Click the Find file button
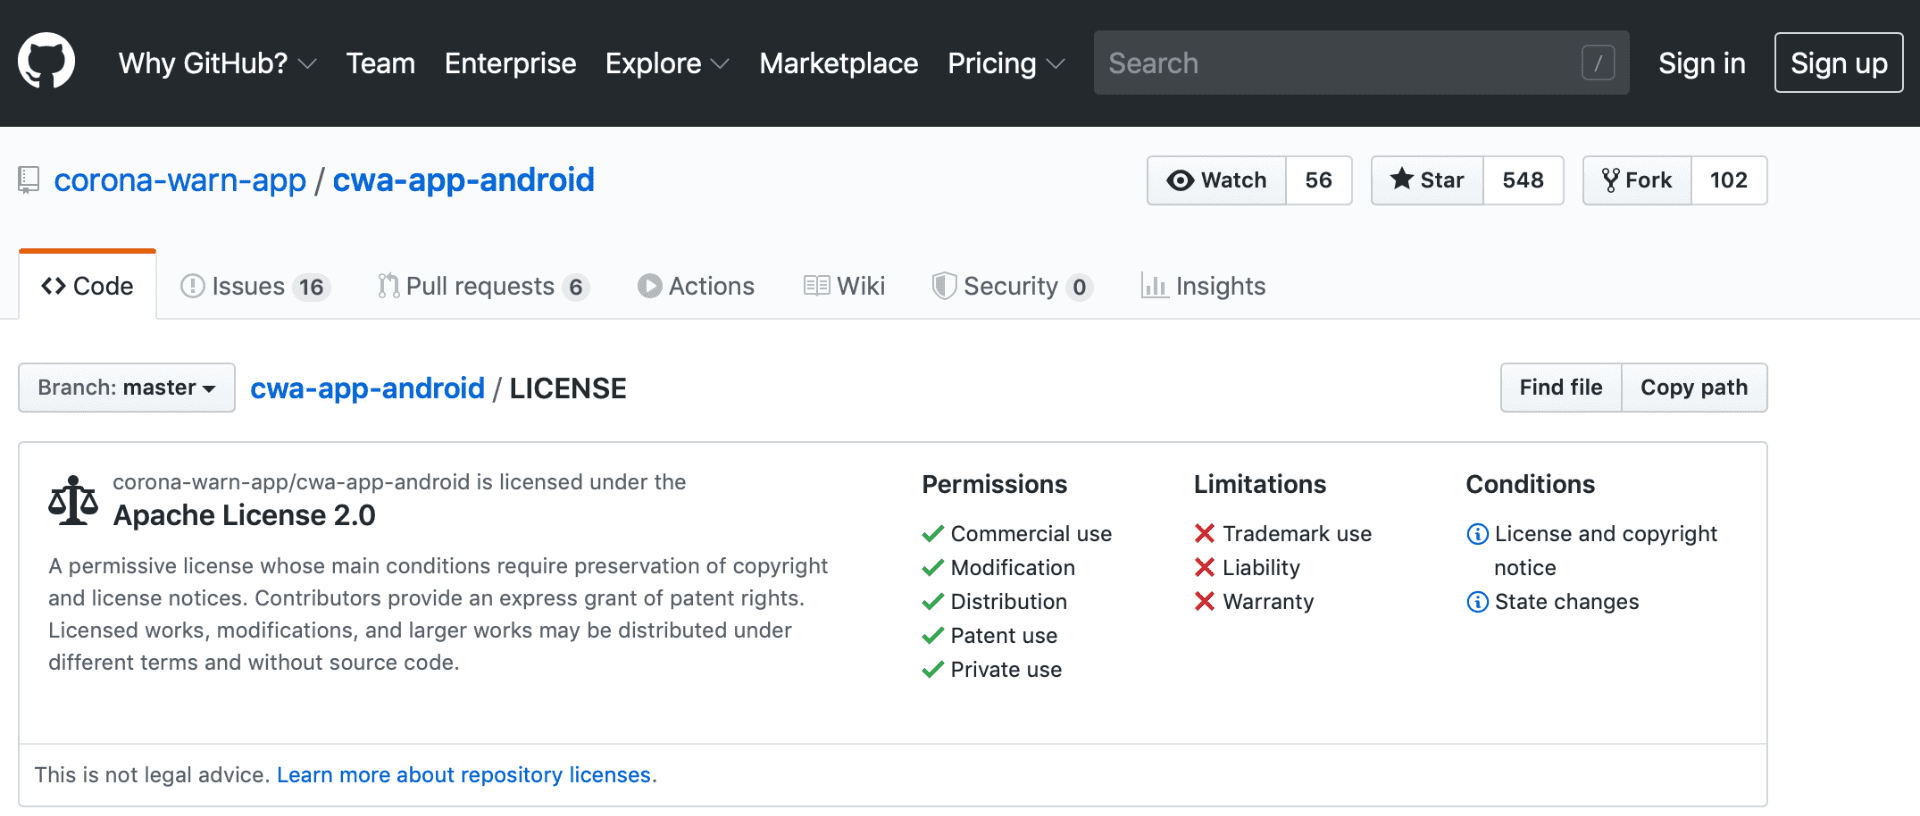The image size is (1920, 816). 1561,388
